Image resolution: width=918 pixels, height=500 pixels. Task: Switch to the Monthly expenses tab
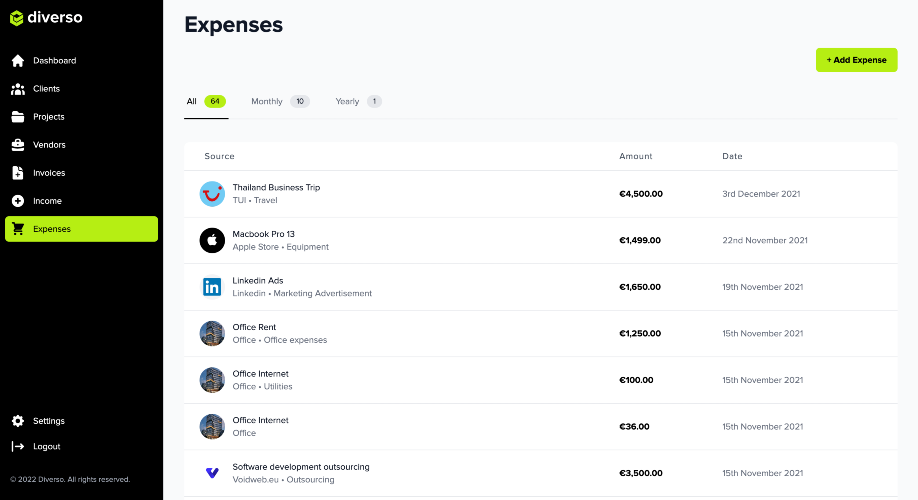267,102
